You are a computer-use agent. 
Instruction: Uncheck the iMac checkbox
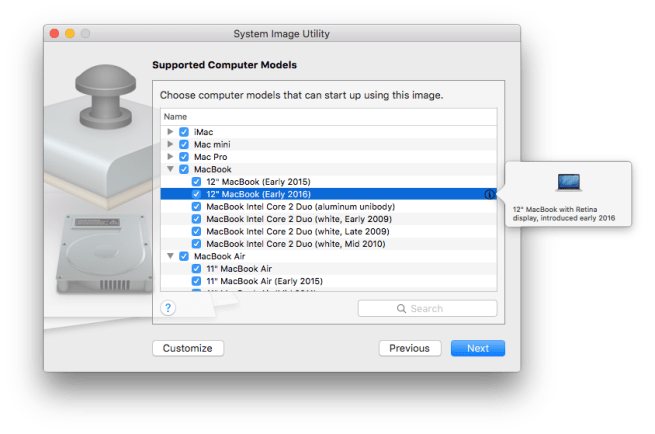[184, 132]
